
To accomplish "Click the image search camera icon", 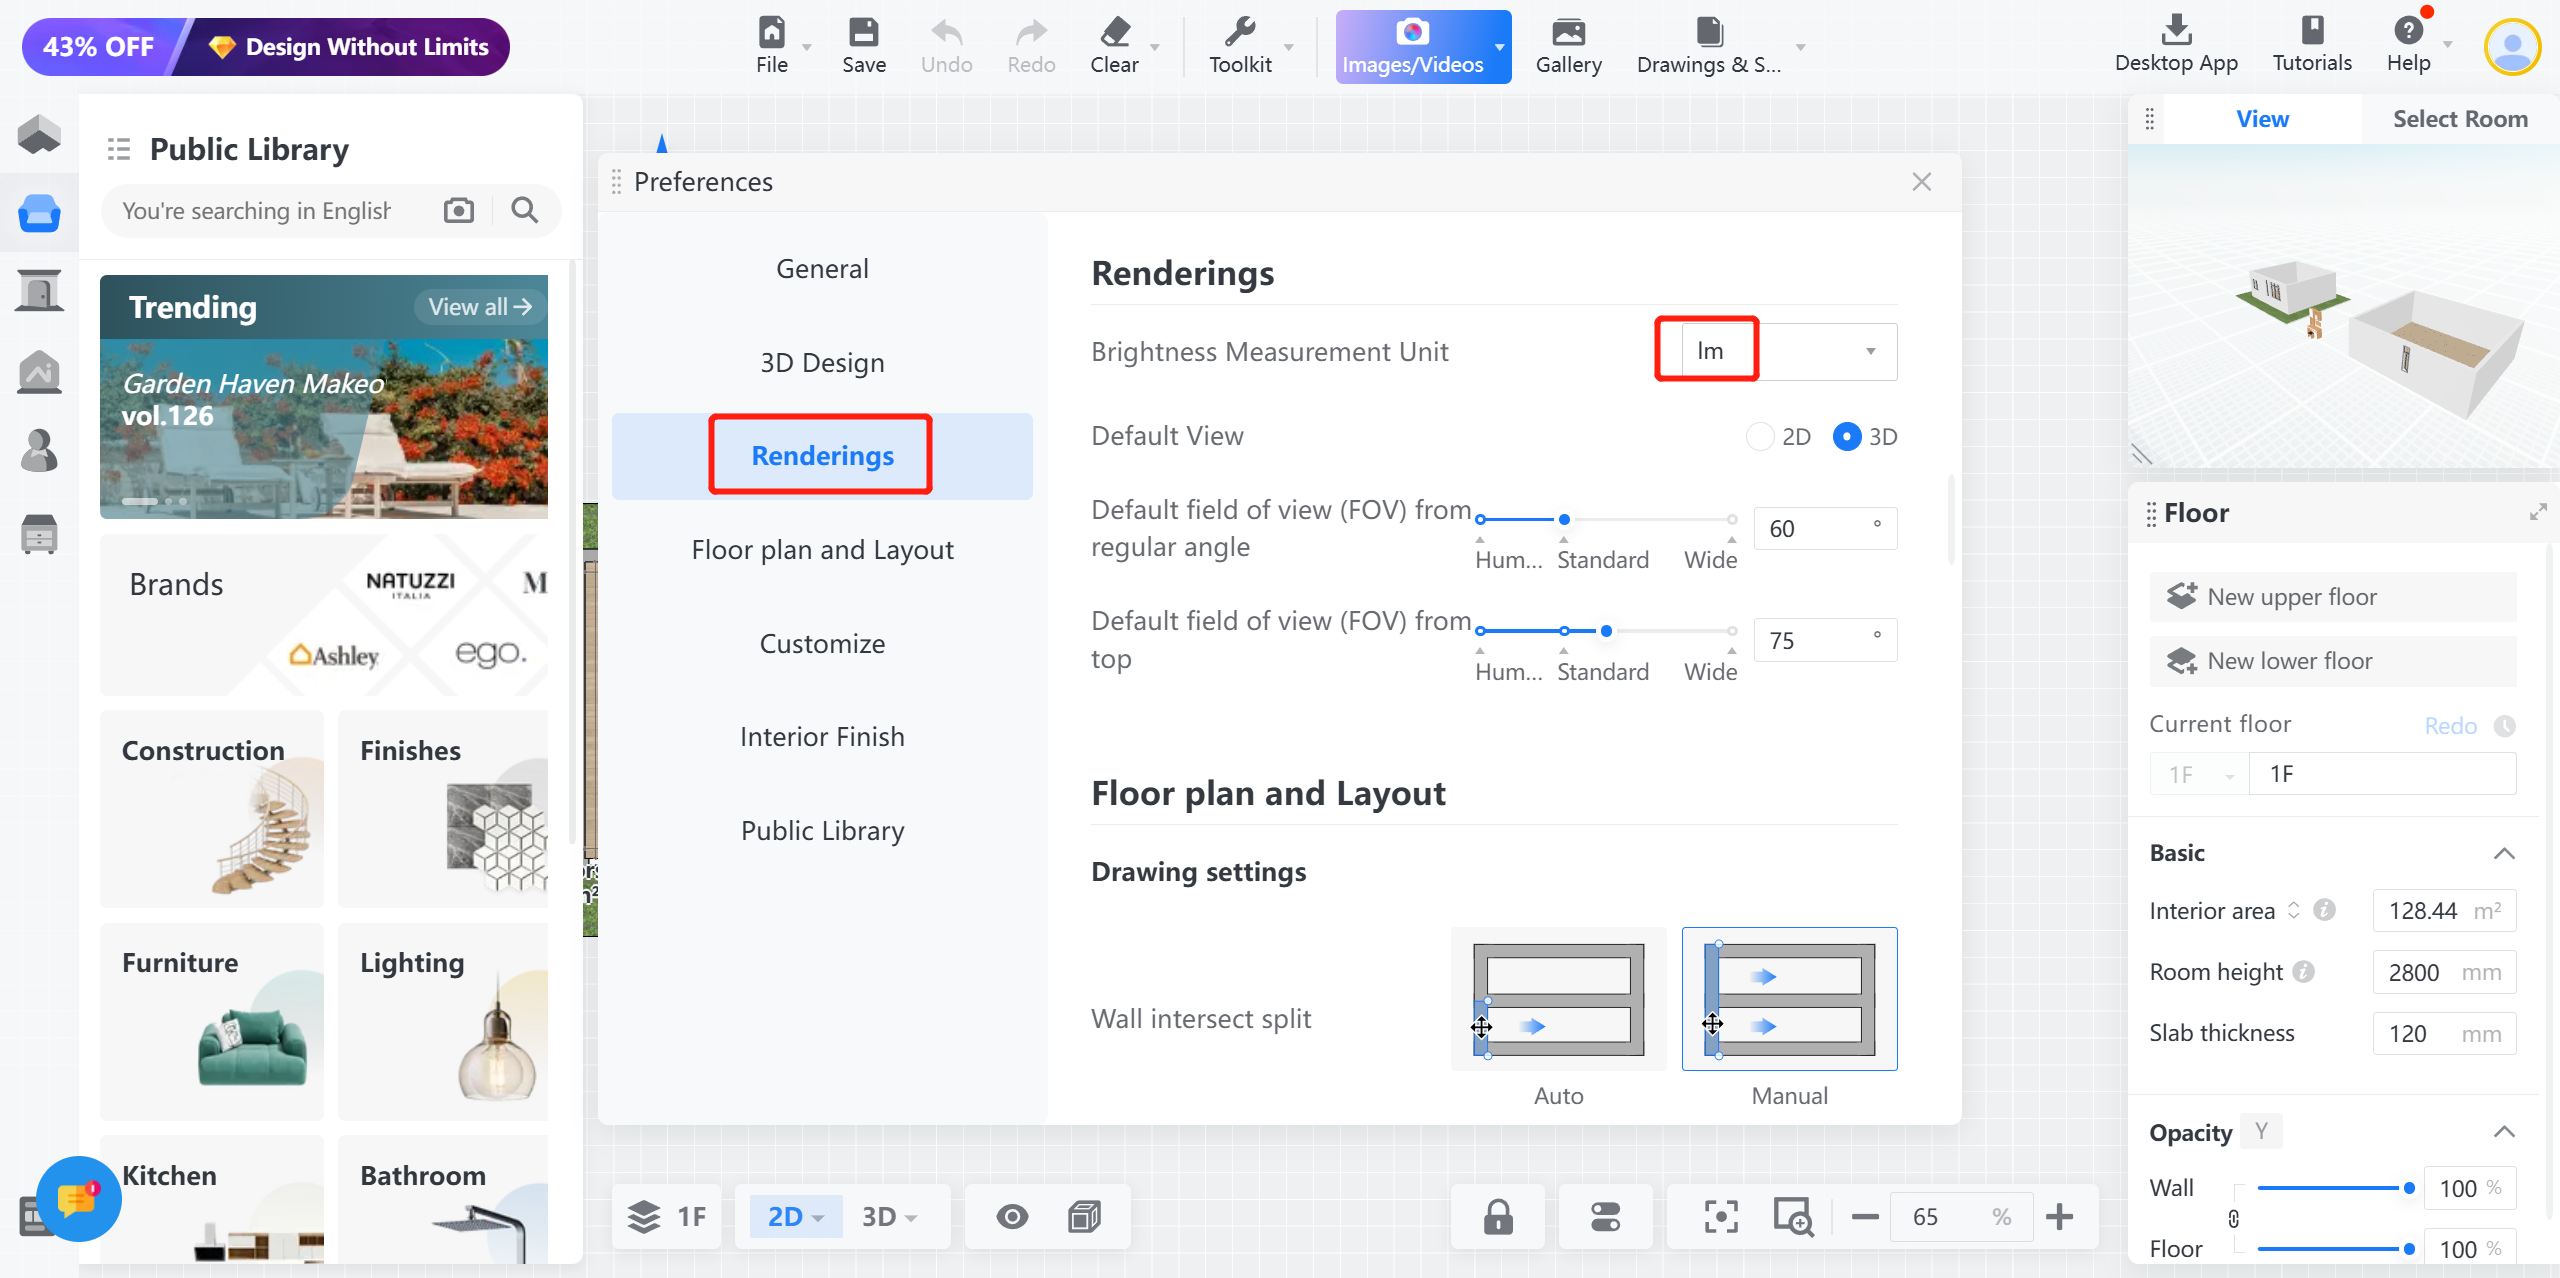I will click(459, 210).
